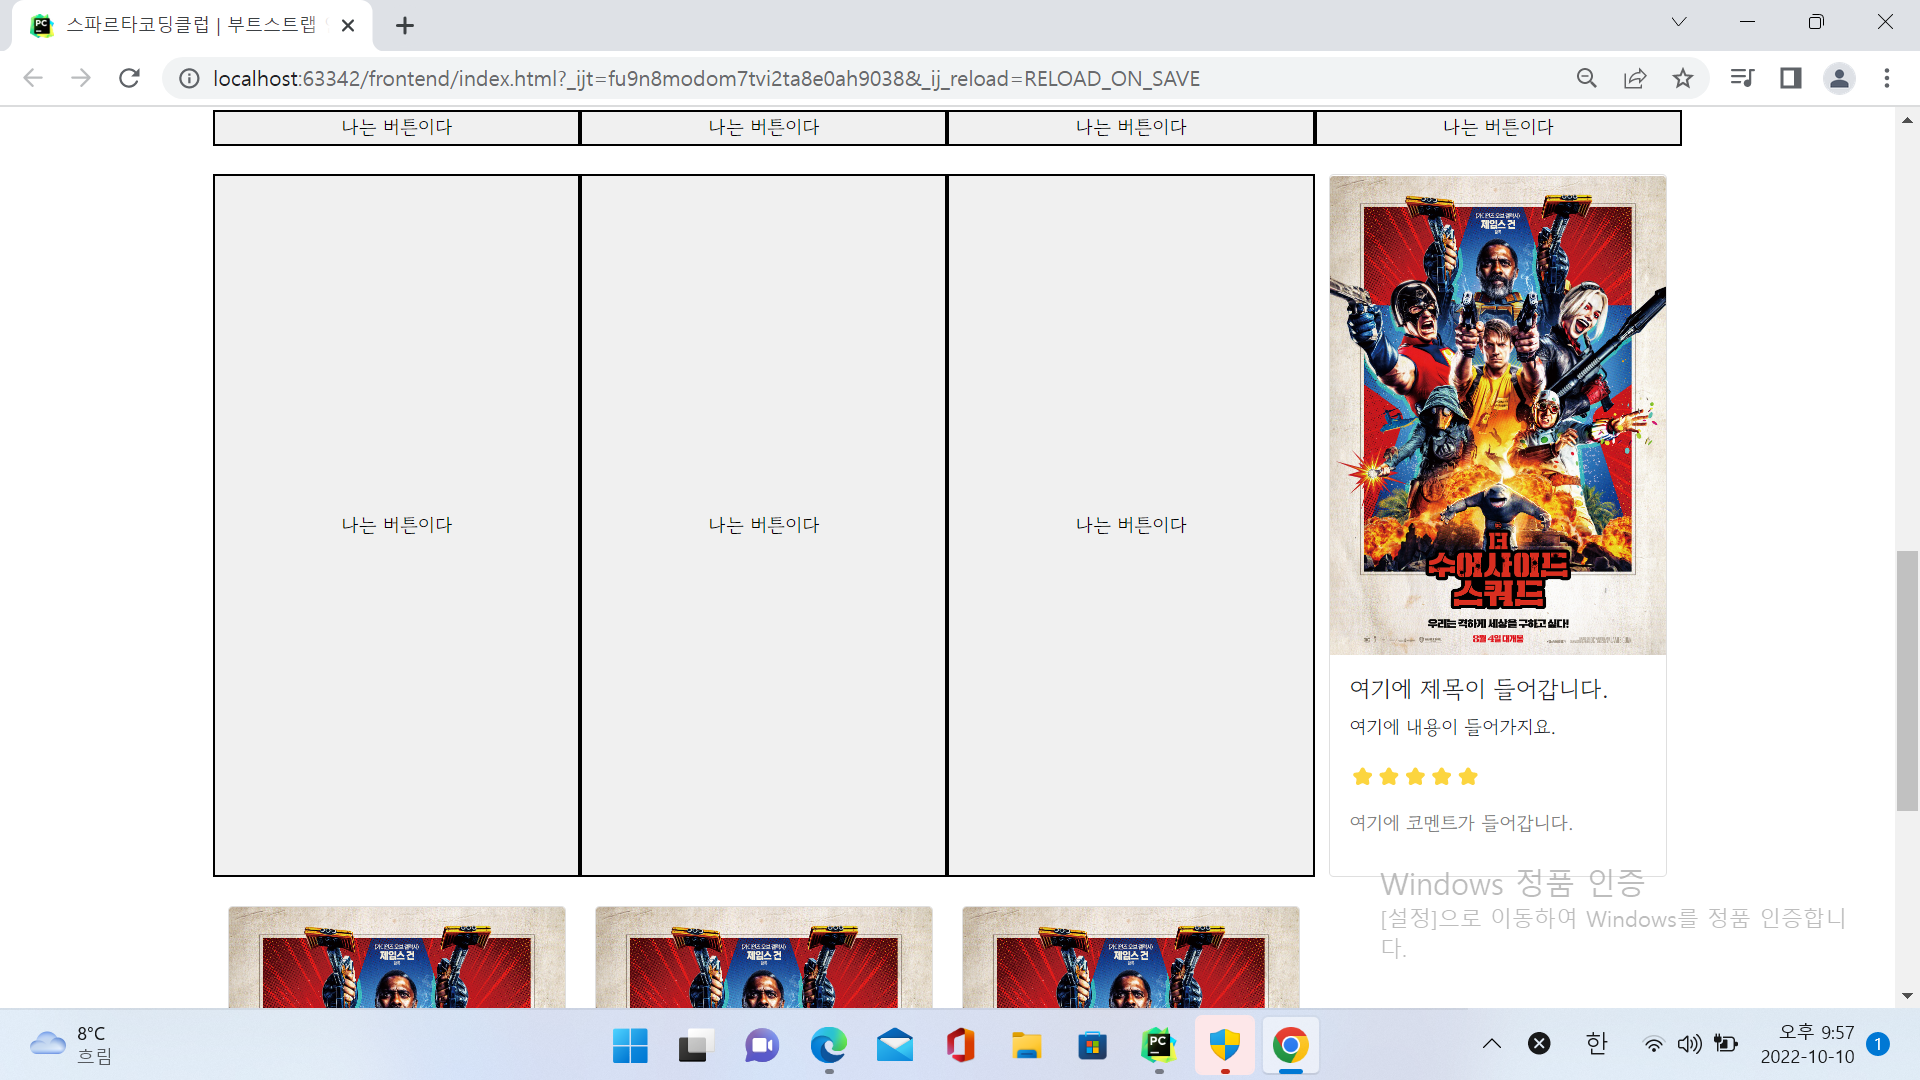Click the five-star rating in the card
The image size is (1920, 1080).
(x=1415, y=777)
